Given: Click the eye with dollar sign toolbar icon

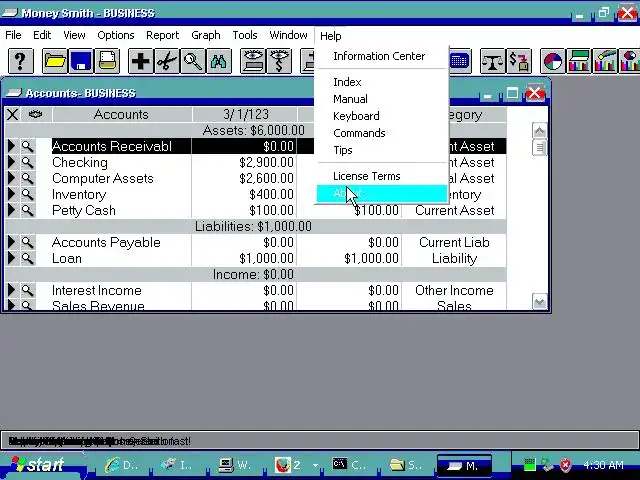Looking at the screenshot, I should tap(279, 61).
